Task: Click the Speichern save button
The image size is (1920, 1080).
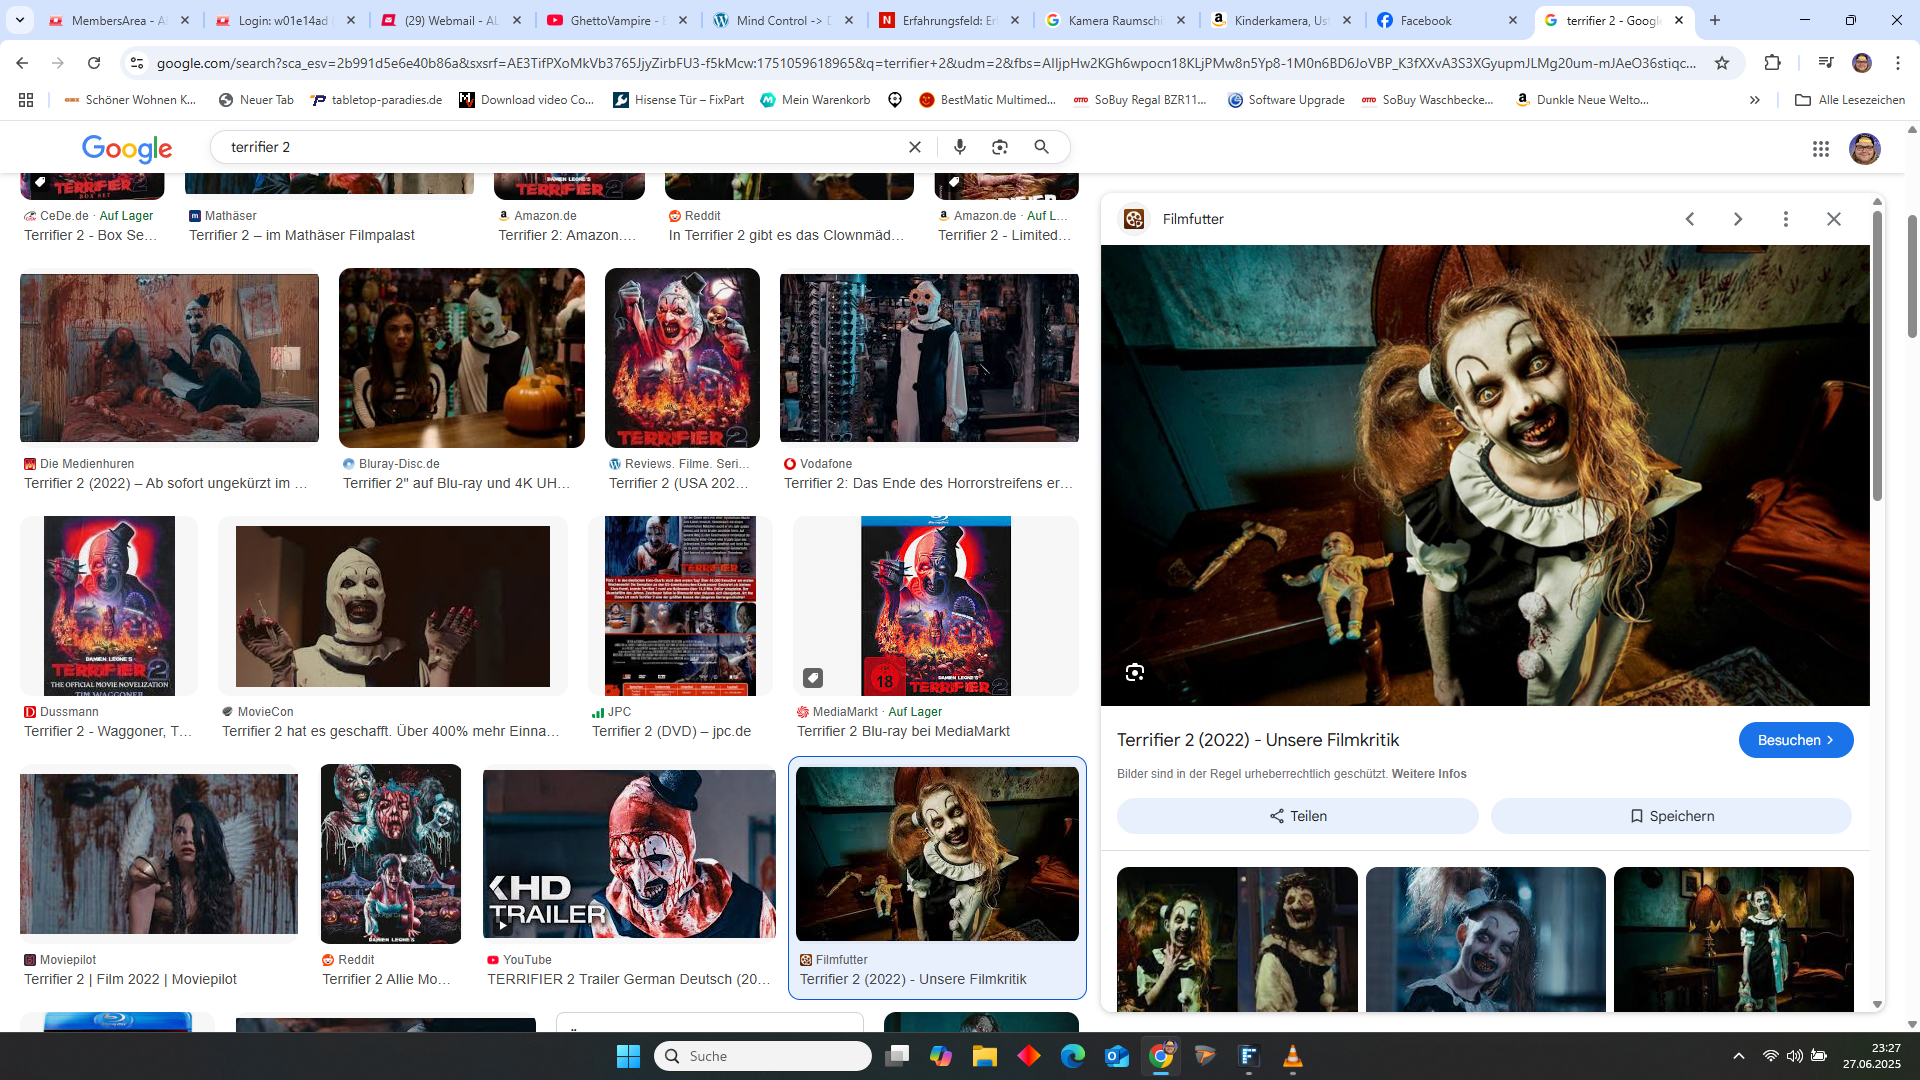Action: (x=1671, y=816)
